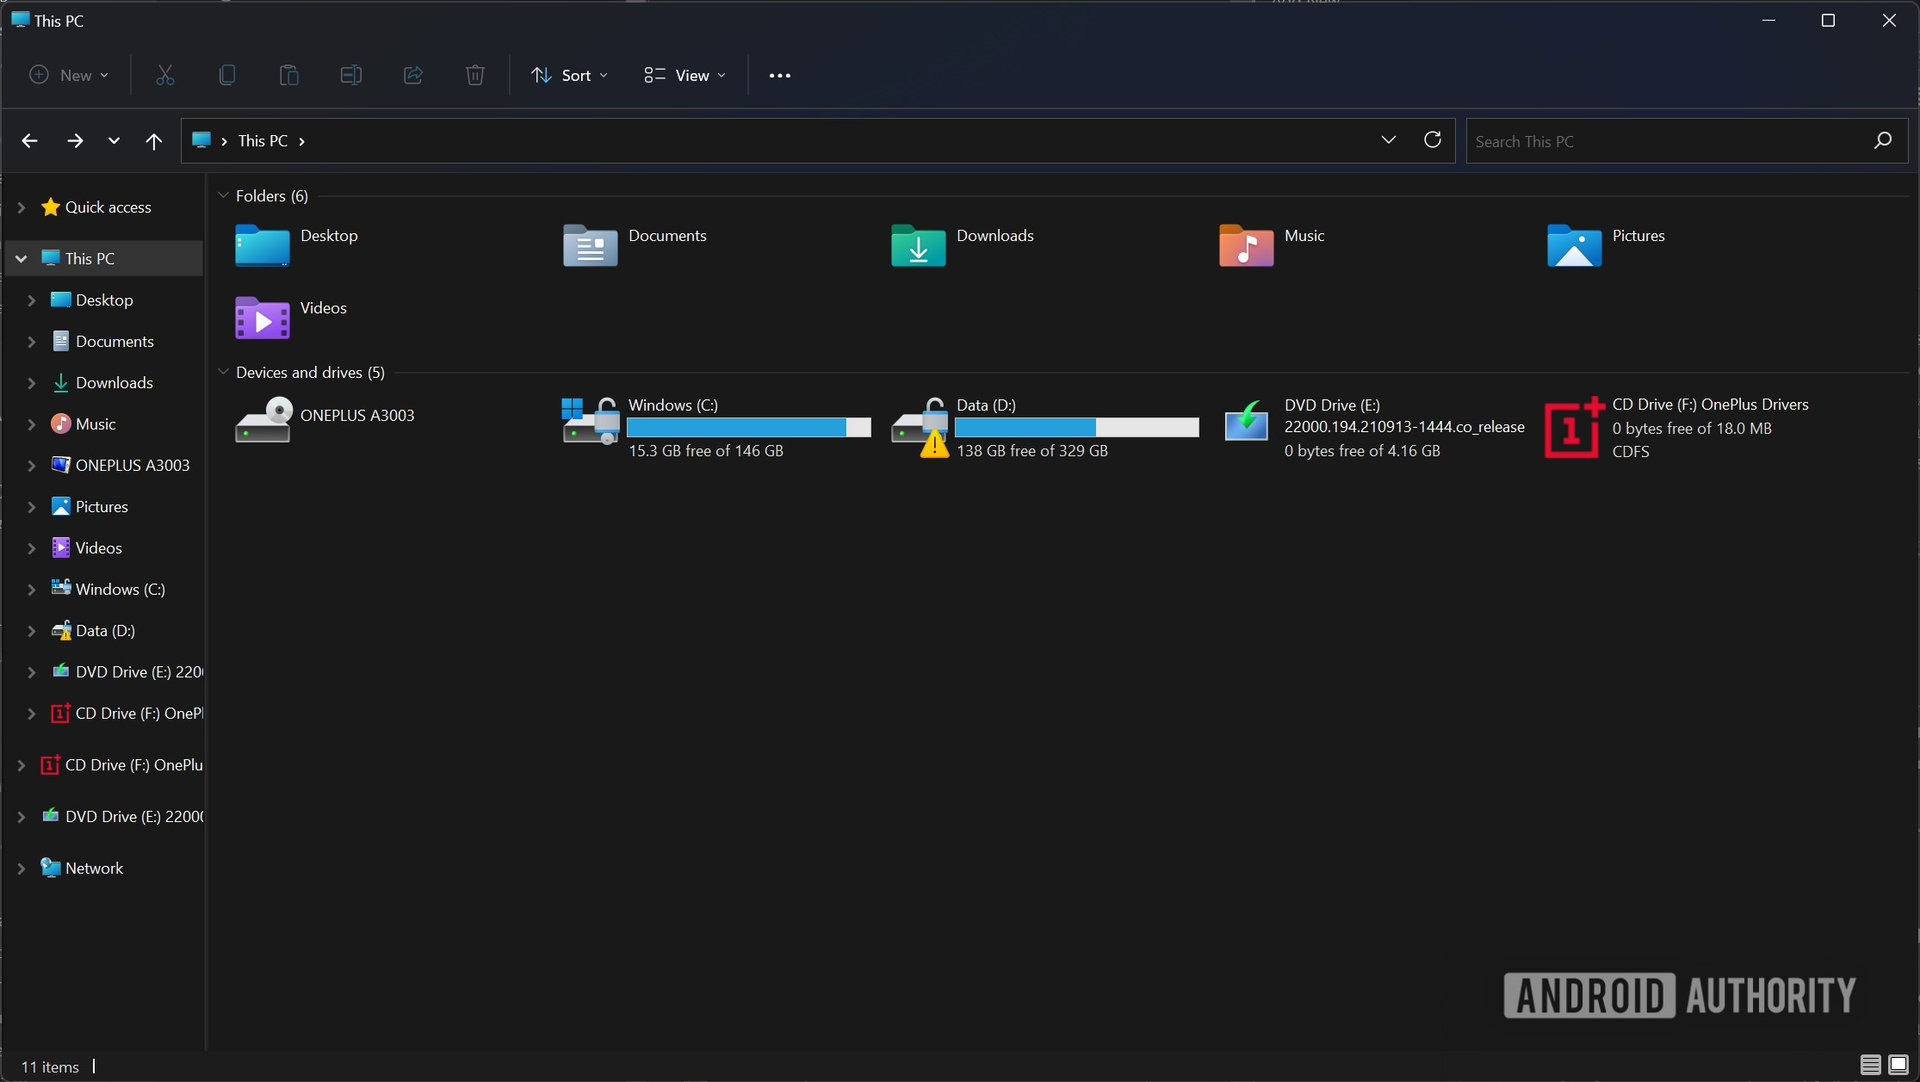
Task: Switch to large thumbnails view in status bar
Action: (1898, 1065)
